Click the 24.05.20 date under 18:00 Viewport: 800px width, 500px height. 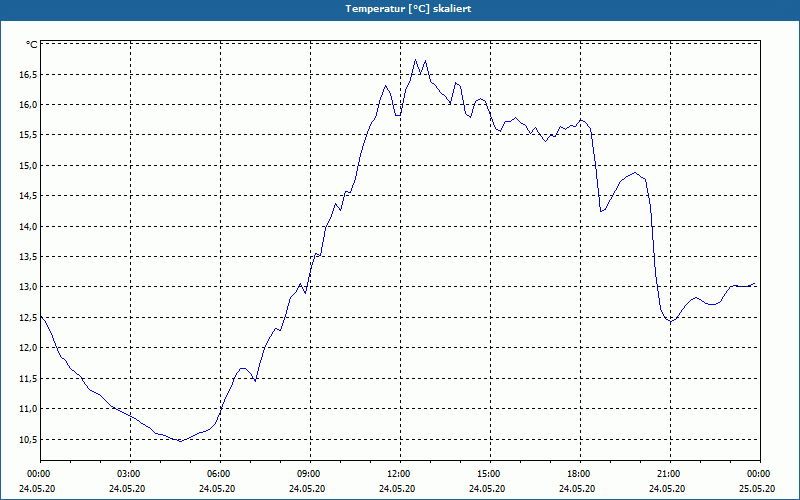tap(577, 488)
